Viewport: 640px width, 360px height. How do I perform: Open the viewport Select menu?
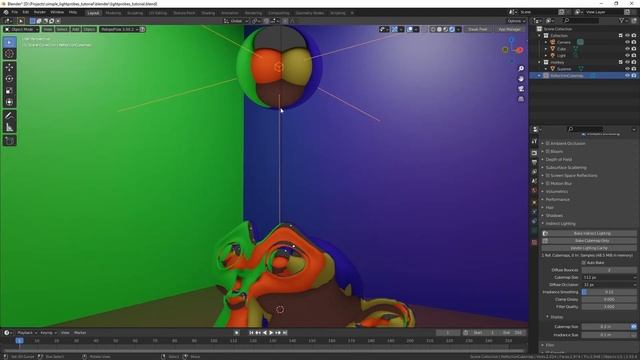click(62, 29)
